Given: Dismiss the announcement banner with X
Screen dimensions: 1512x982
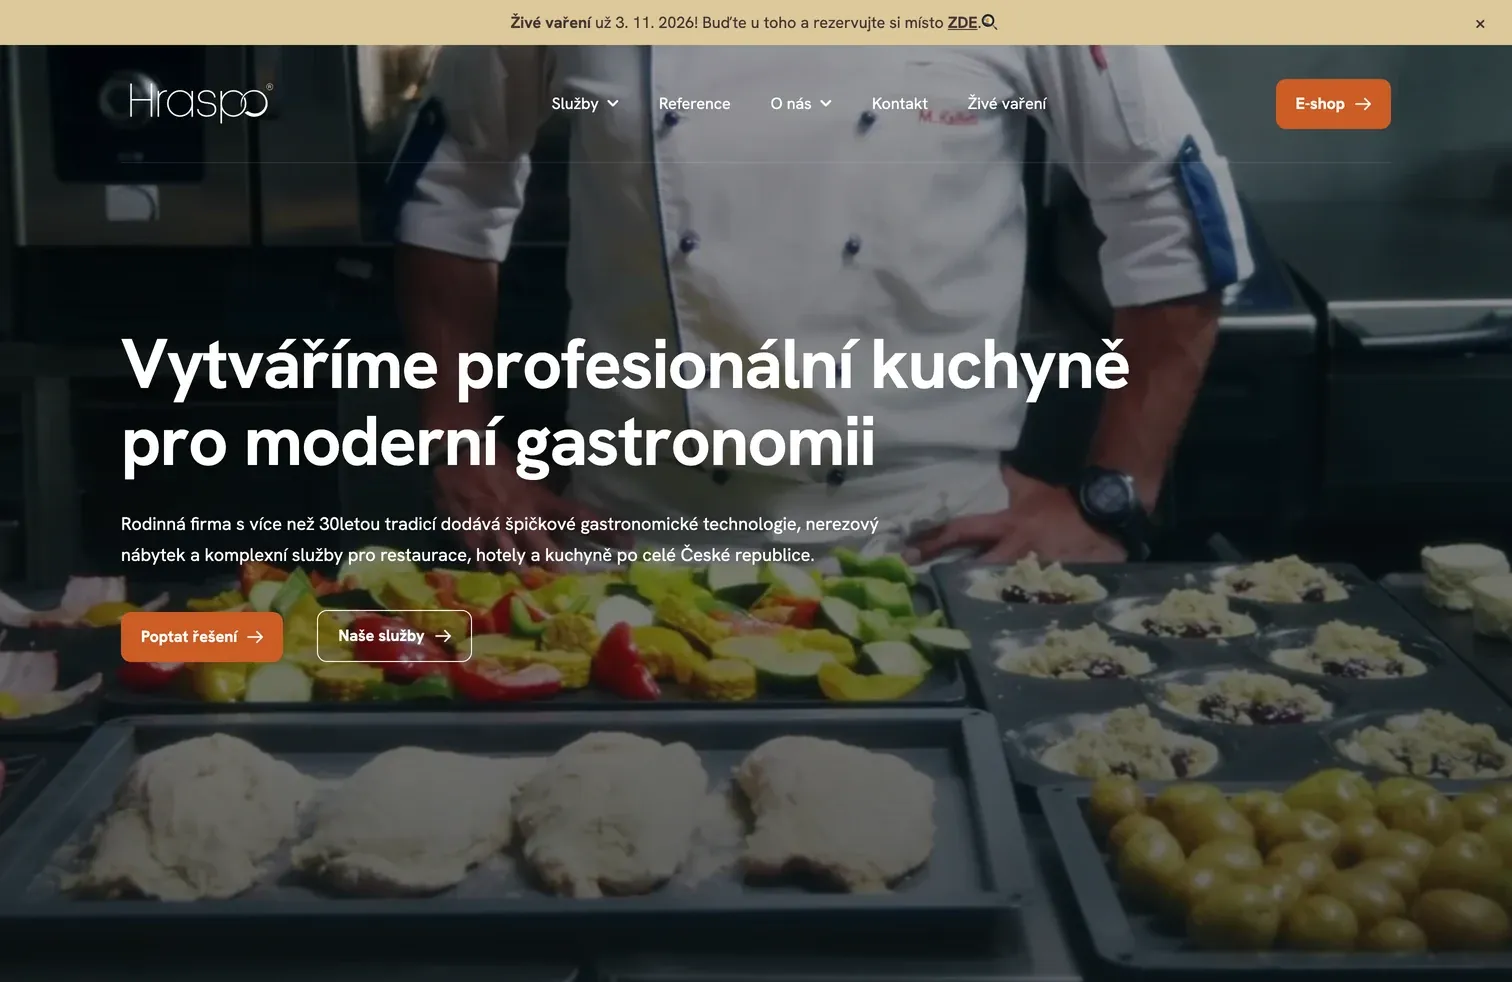Looking at the screenshot, I should (1480, 24).
